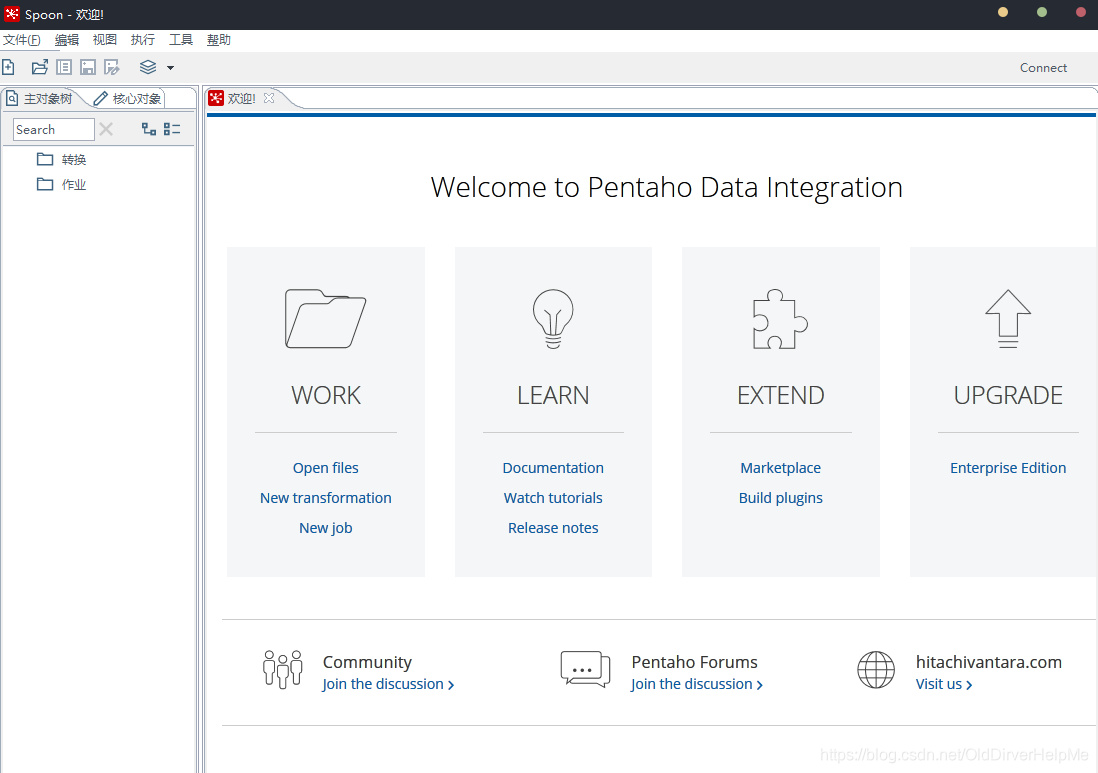Click the New file toolbar icon
The width and height of the screenshot is (1098, 773).
(x=8, y=67)
